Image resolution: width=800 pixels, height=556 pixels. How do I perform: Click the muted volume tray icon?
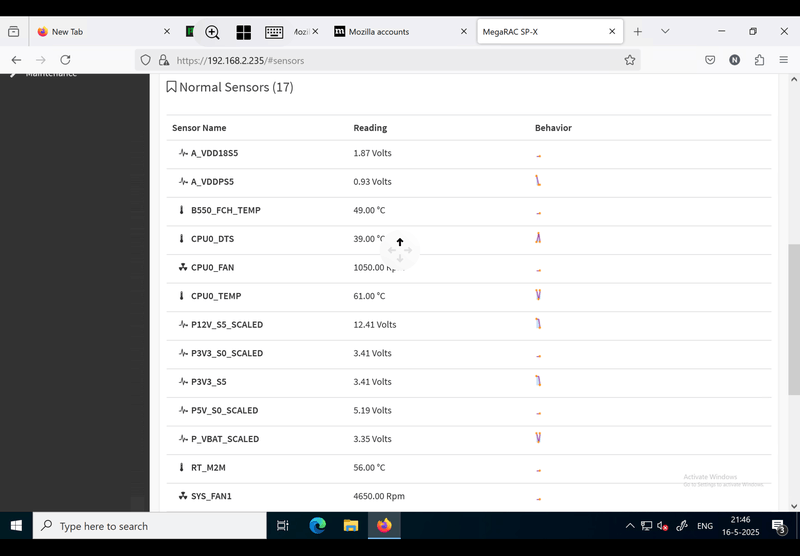[662, 526]
